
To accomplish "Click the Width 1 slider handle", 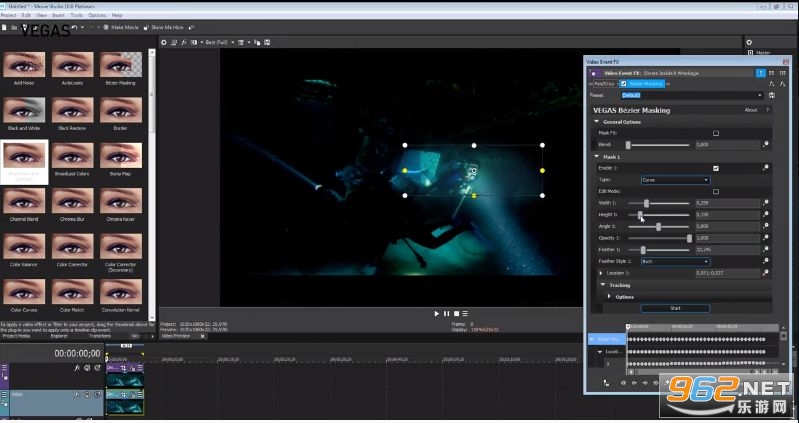I will (646, 203).
